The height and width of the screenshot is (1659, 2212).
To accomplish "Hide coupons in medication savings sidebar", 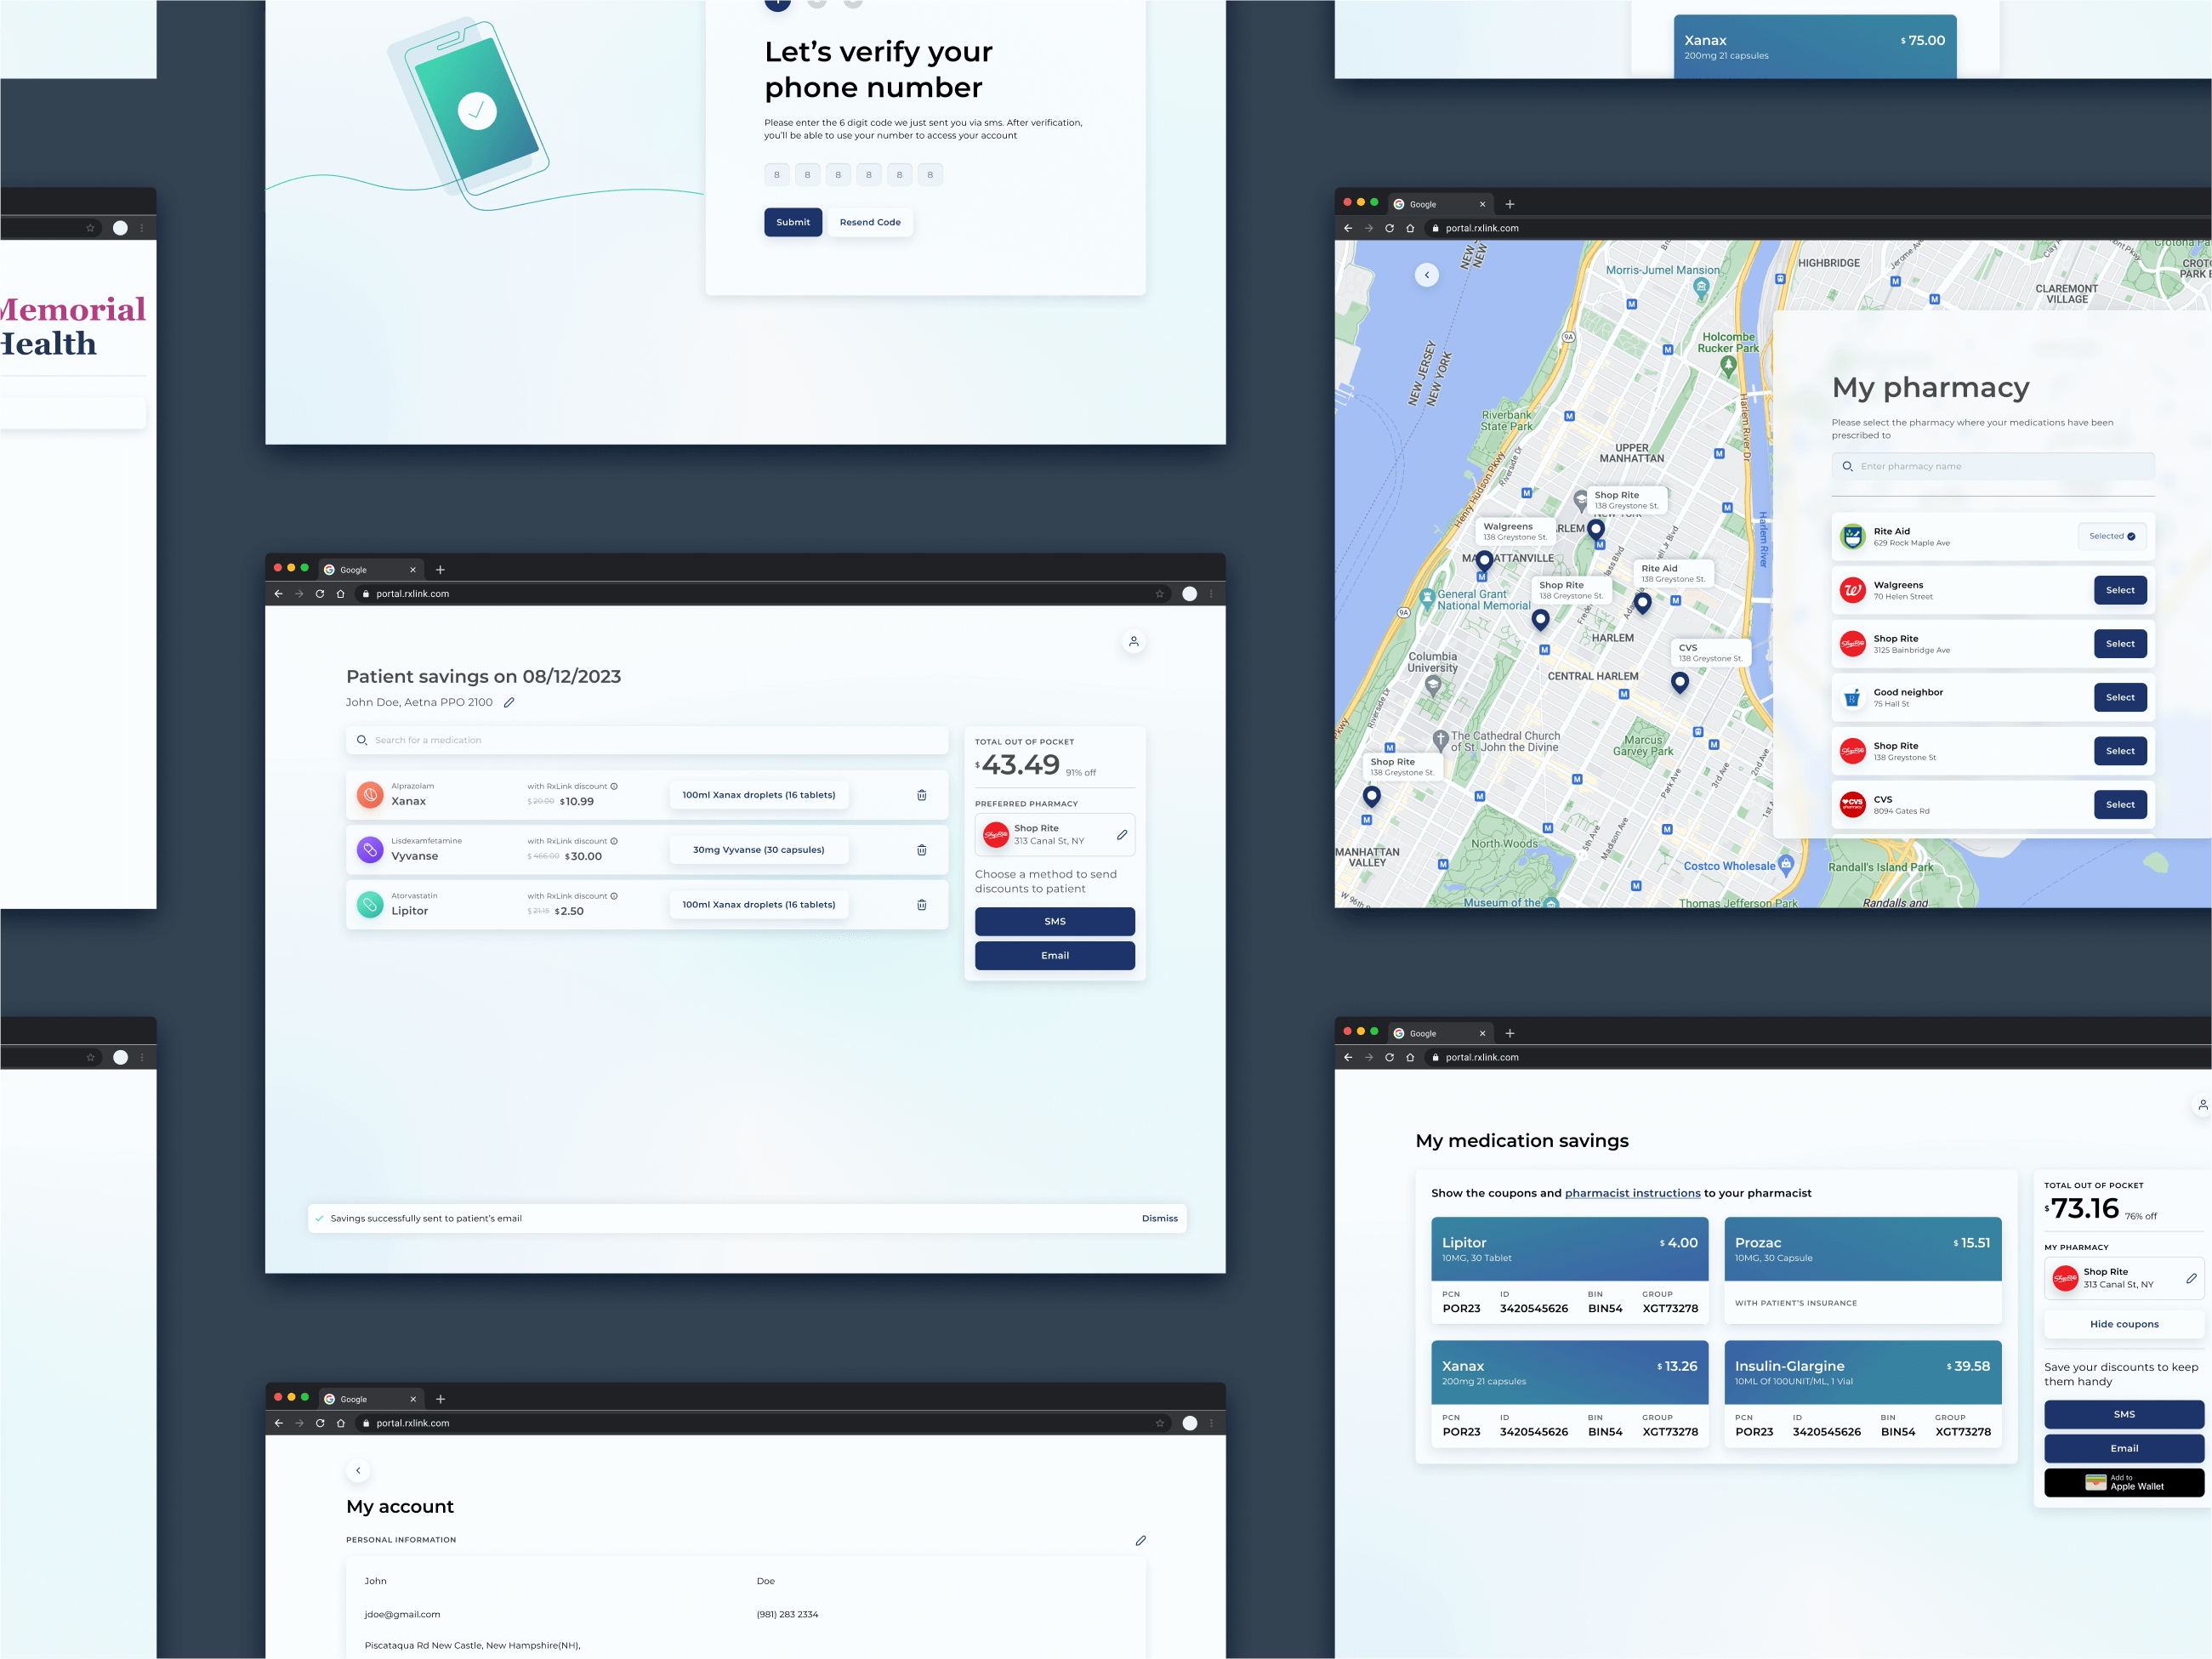I will coord(2123,1324).
